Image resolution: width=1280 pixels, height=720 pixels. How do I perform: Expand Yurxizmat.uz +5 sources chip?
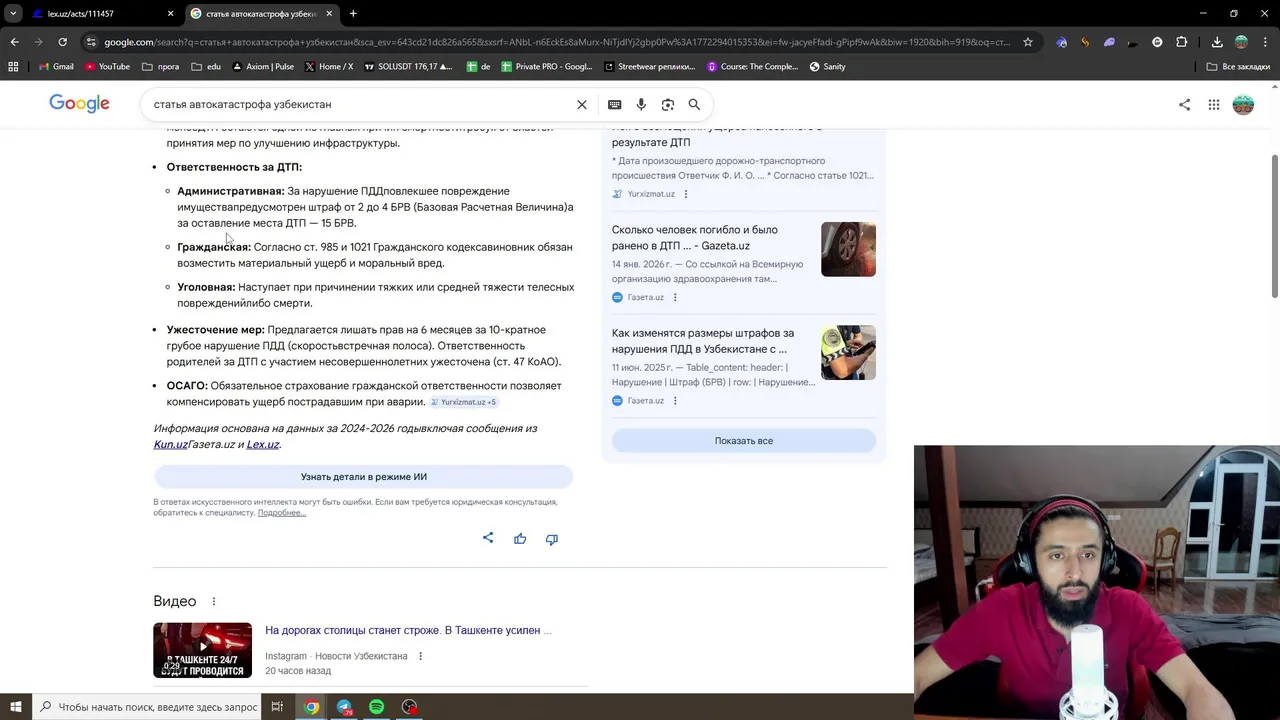tap(463, 402)
